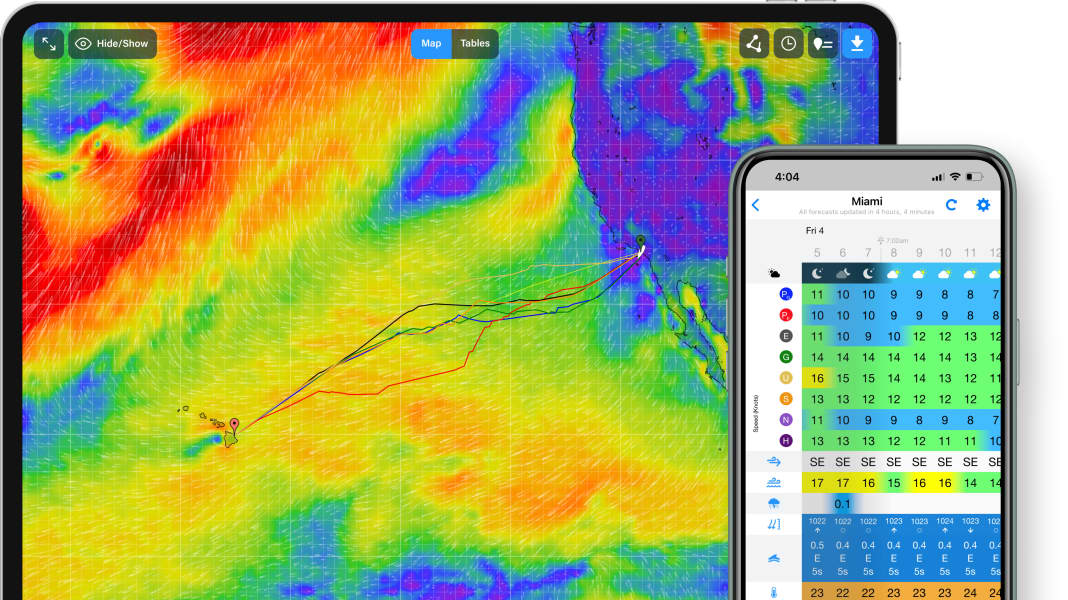Select the Map tab

click(431, 43)
